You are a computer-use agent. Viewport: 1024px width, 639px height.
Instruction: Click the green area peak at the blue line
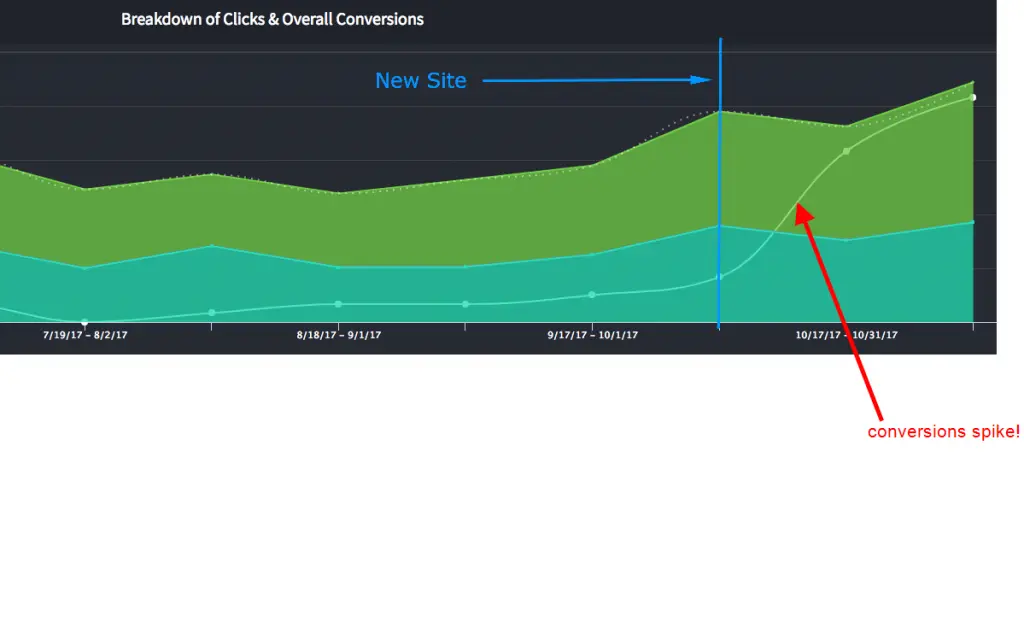pyautogui.click(x=720, y=112)
